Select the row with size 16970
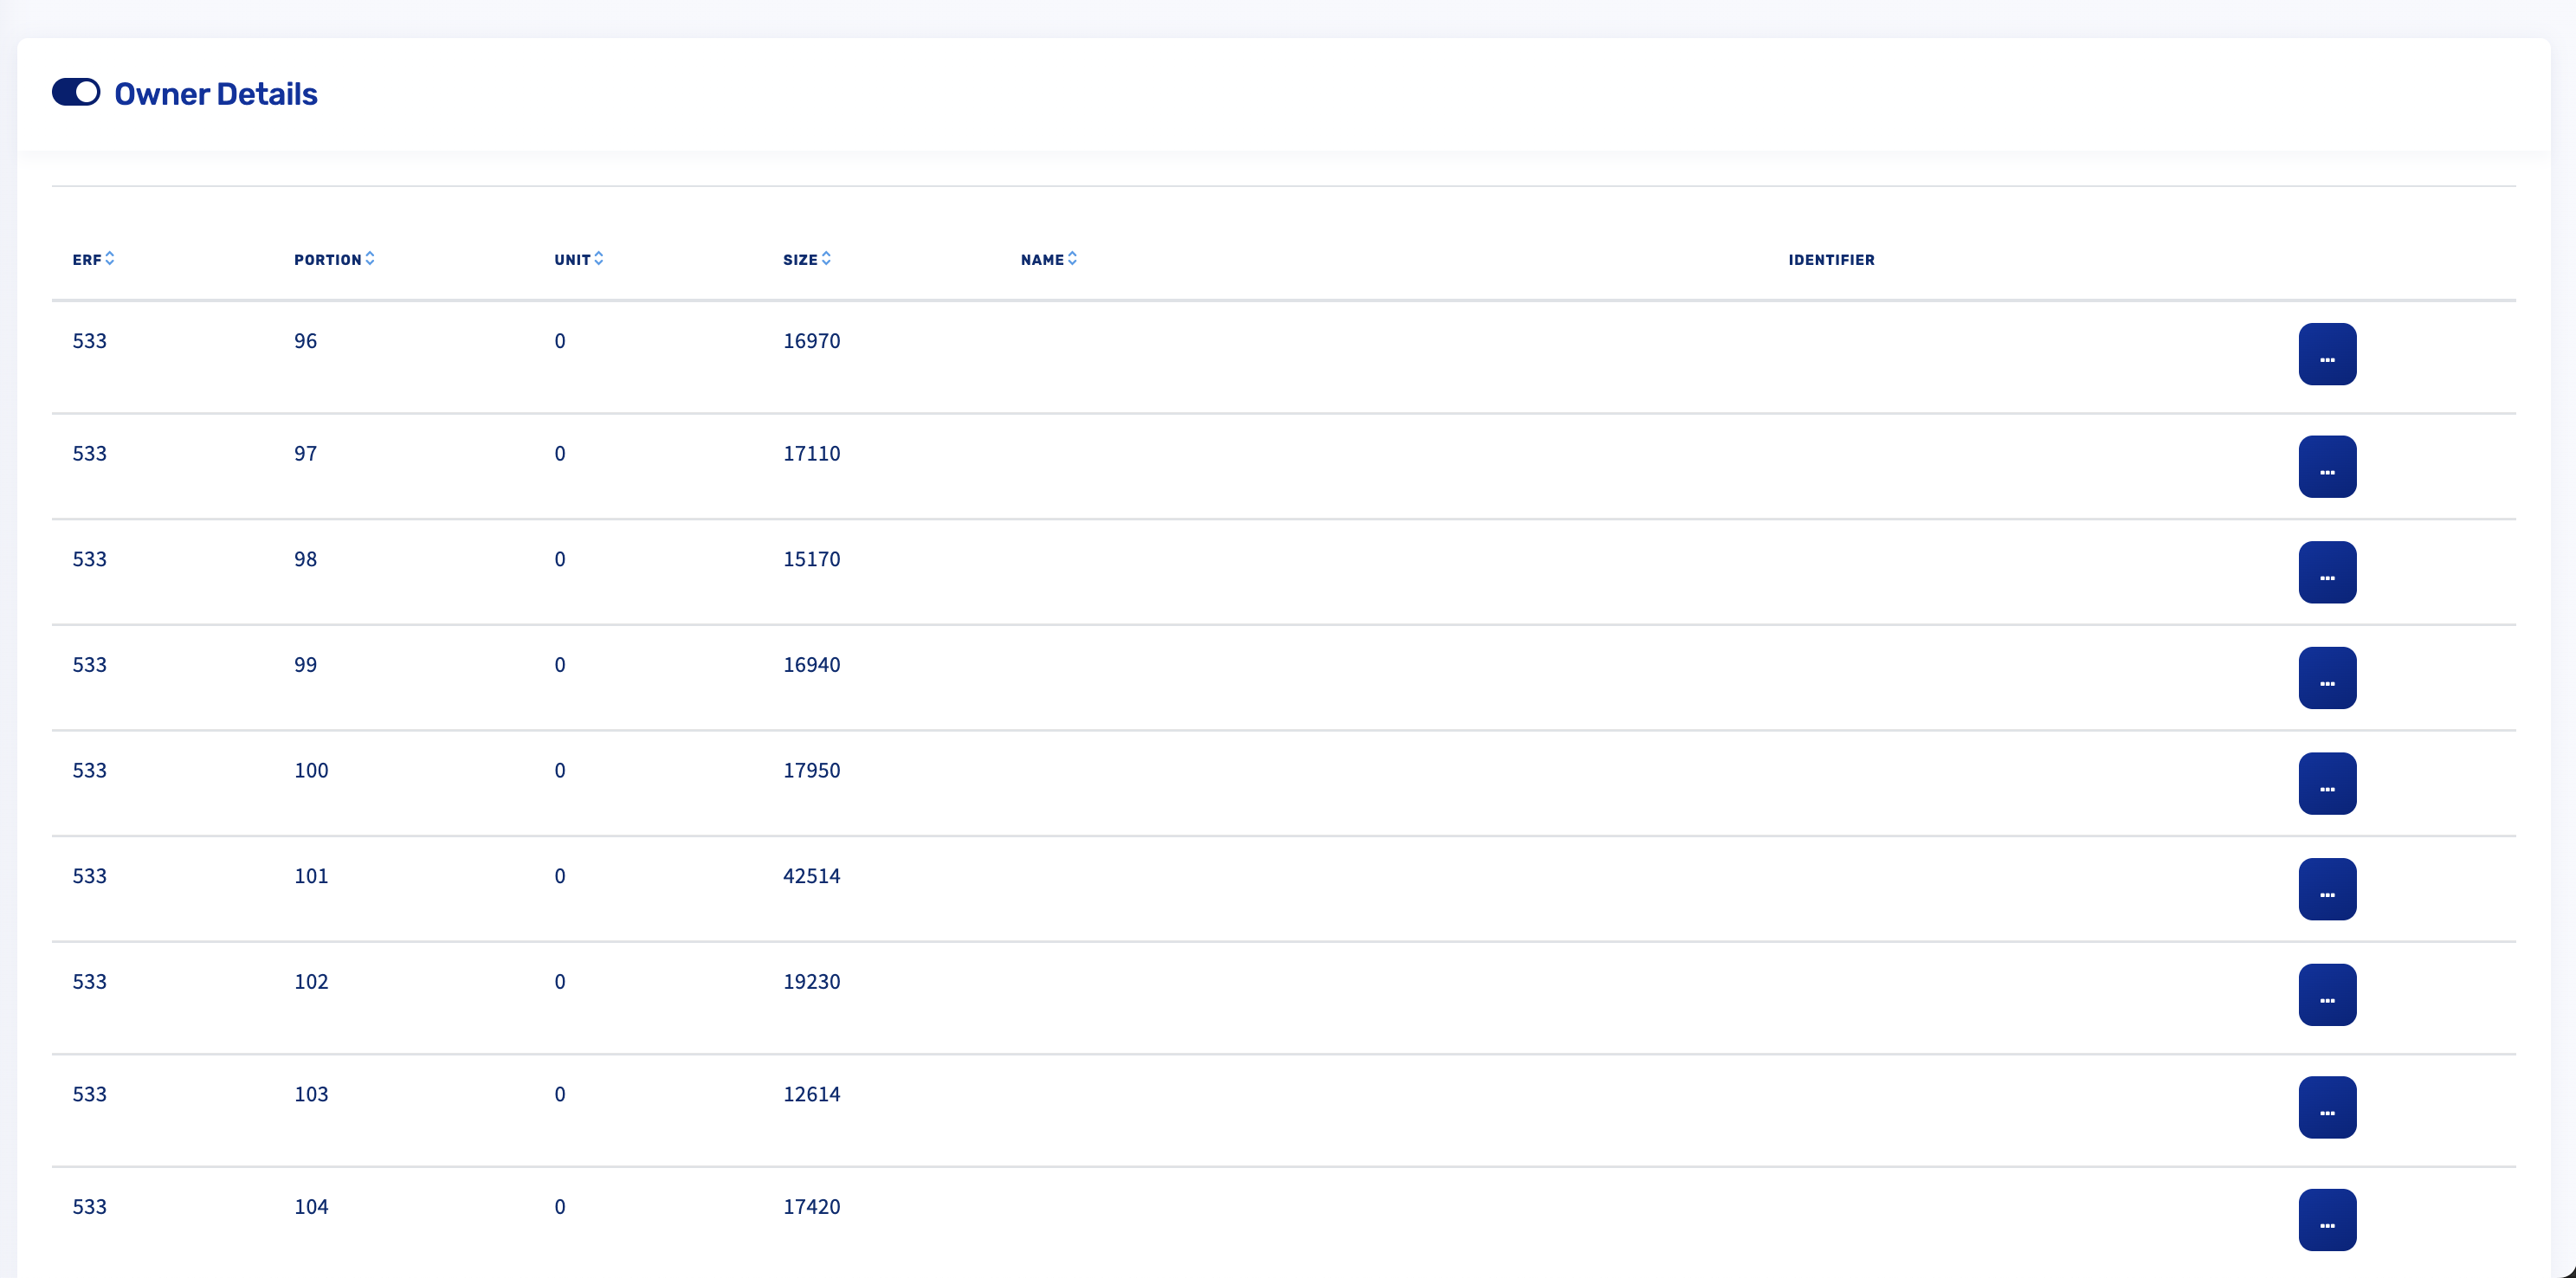The width and height of the screenshot is (2576, 1278). pyautogui.click(x=811, y=341)
